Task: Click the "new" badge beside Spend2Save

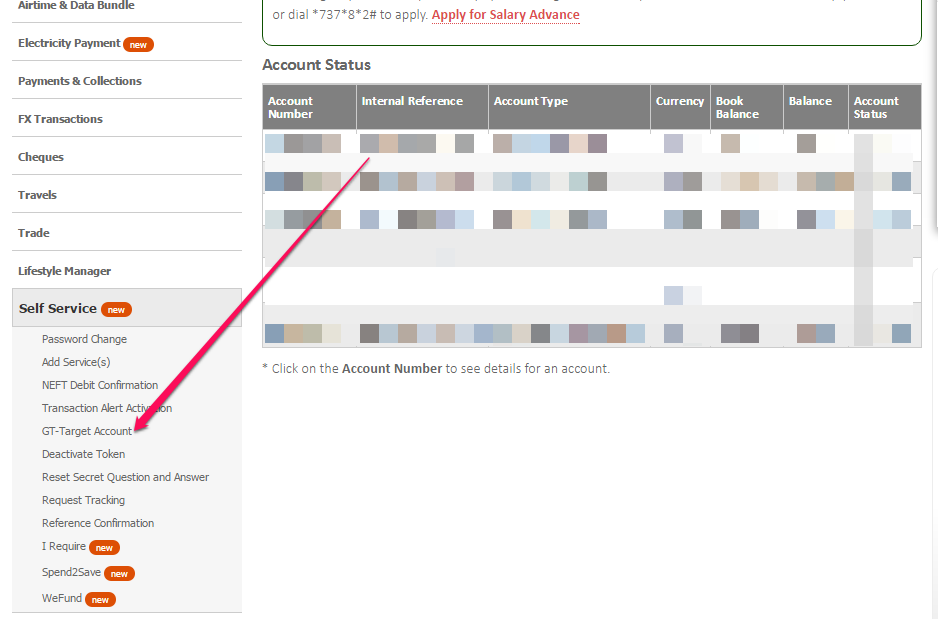Action: pyautogui.click(x=119, y=573)
